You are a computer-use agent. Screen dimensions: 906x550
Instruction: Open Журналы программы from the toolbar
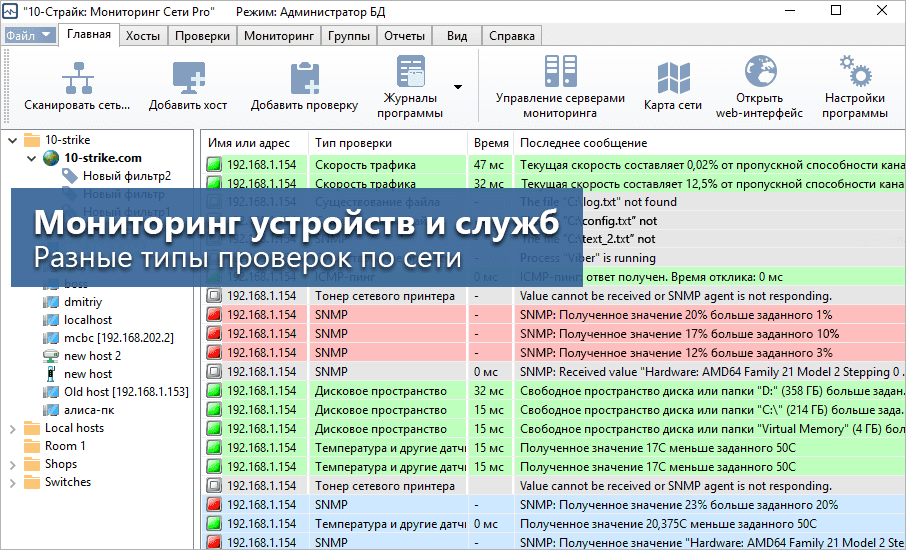(410, 76)
